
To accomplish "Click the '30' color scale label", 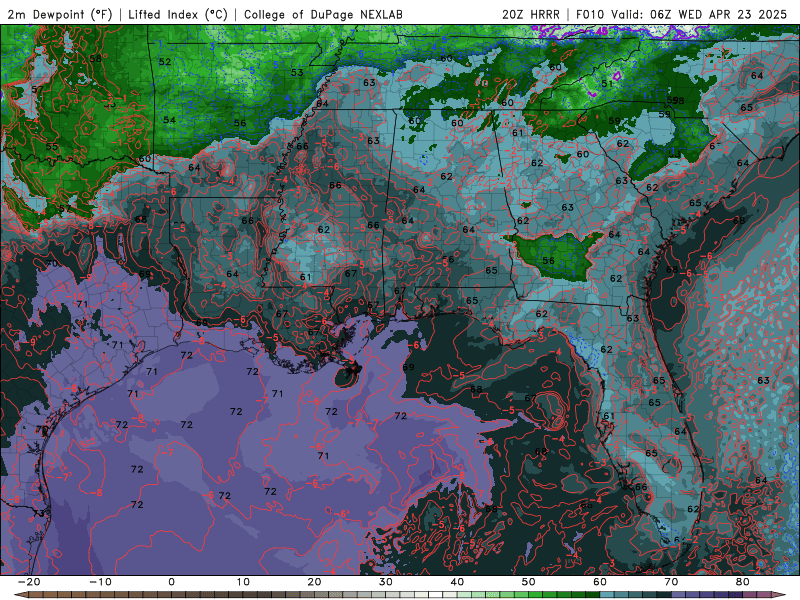I will (x=386, y=582).
